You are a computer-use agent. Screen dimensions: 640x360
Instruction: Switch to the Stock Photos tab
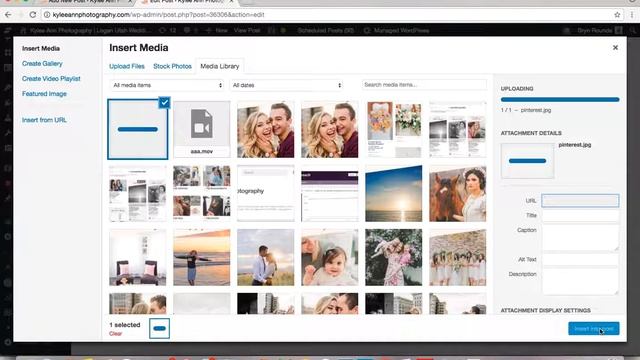[x=172, y=66]
